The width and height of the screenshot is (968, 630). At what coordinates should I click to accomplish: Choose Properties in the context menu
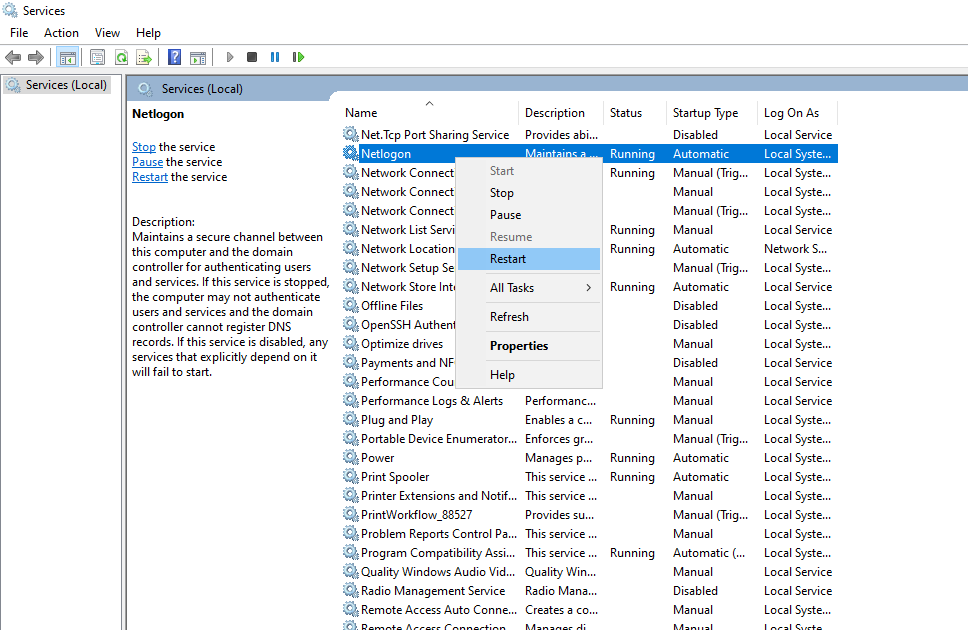coord(529,346)
